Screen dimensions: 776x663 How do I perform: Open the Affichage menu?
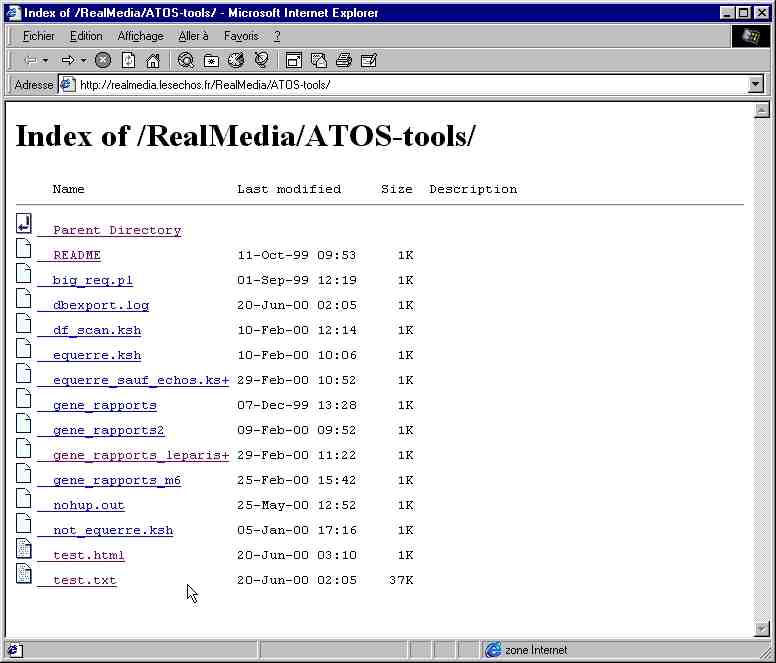tap(141, 36)
